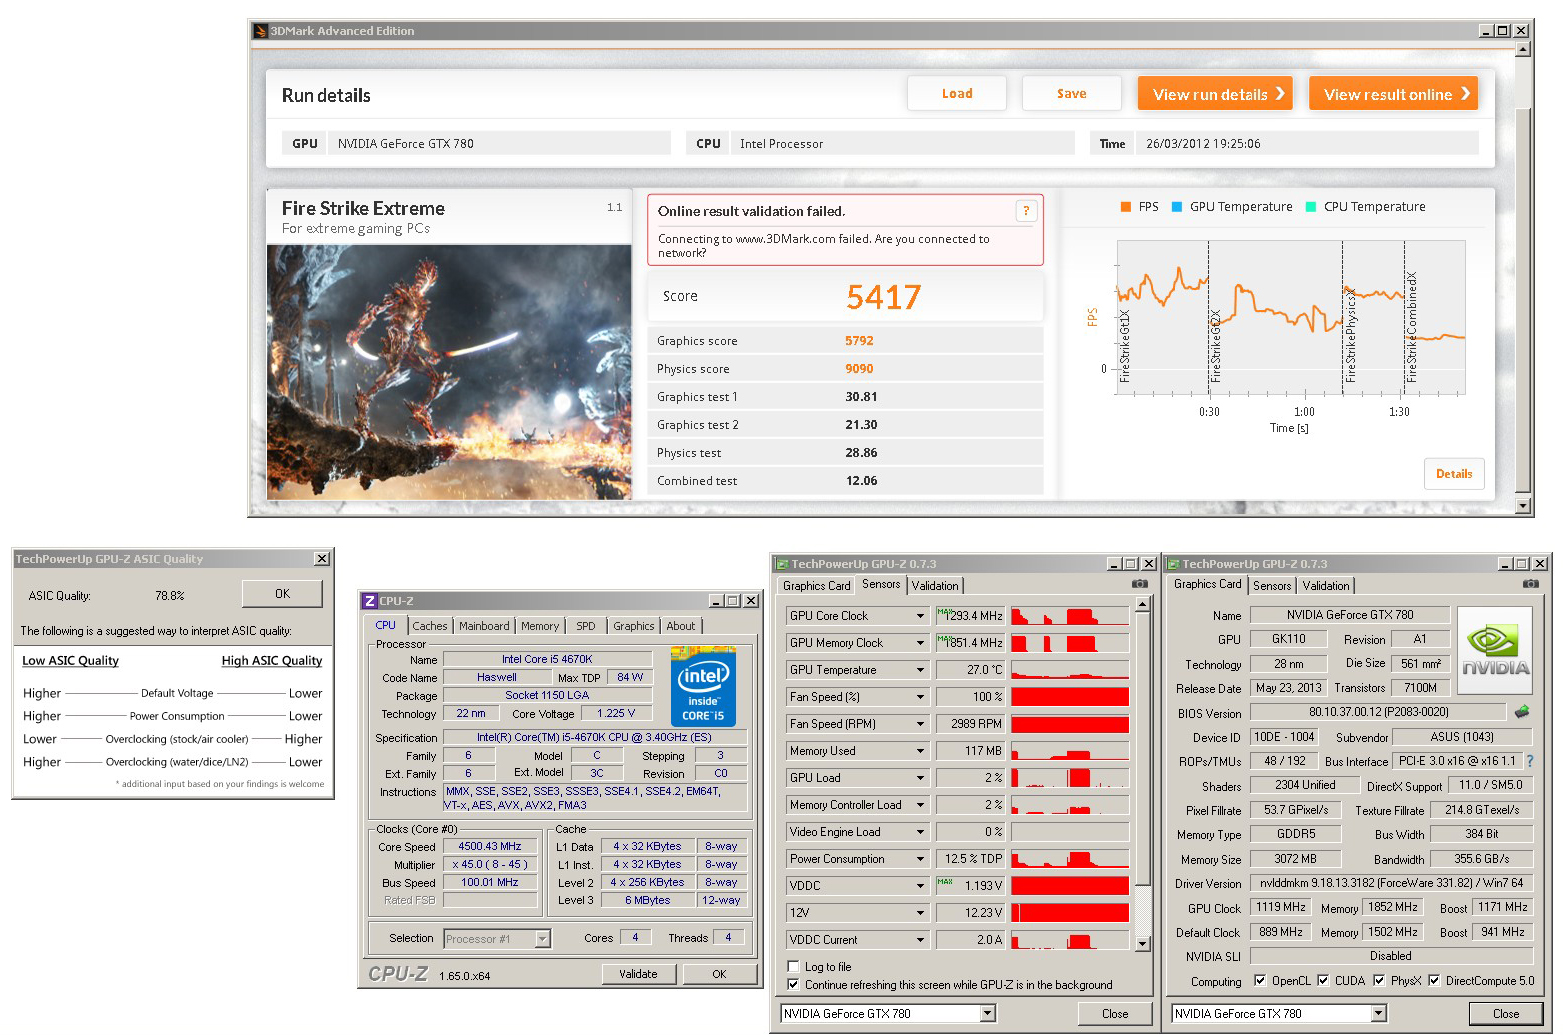This screenshot has height=1035, width=1563.
Task: Click the Load button in Run details
Action: click(957, 94)
